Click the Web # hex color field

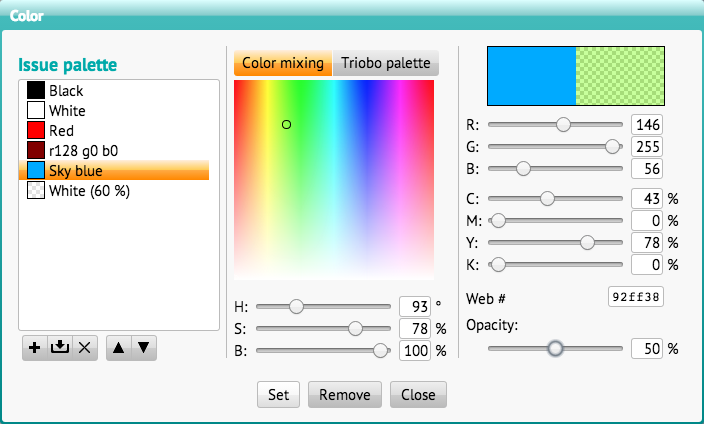pyautogui.click(x=636, y=297)
